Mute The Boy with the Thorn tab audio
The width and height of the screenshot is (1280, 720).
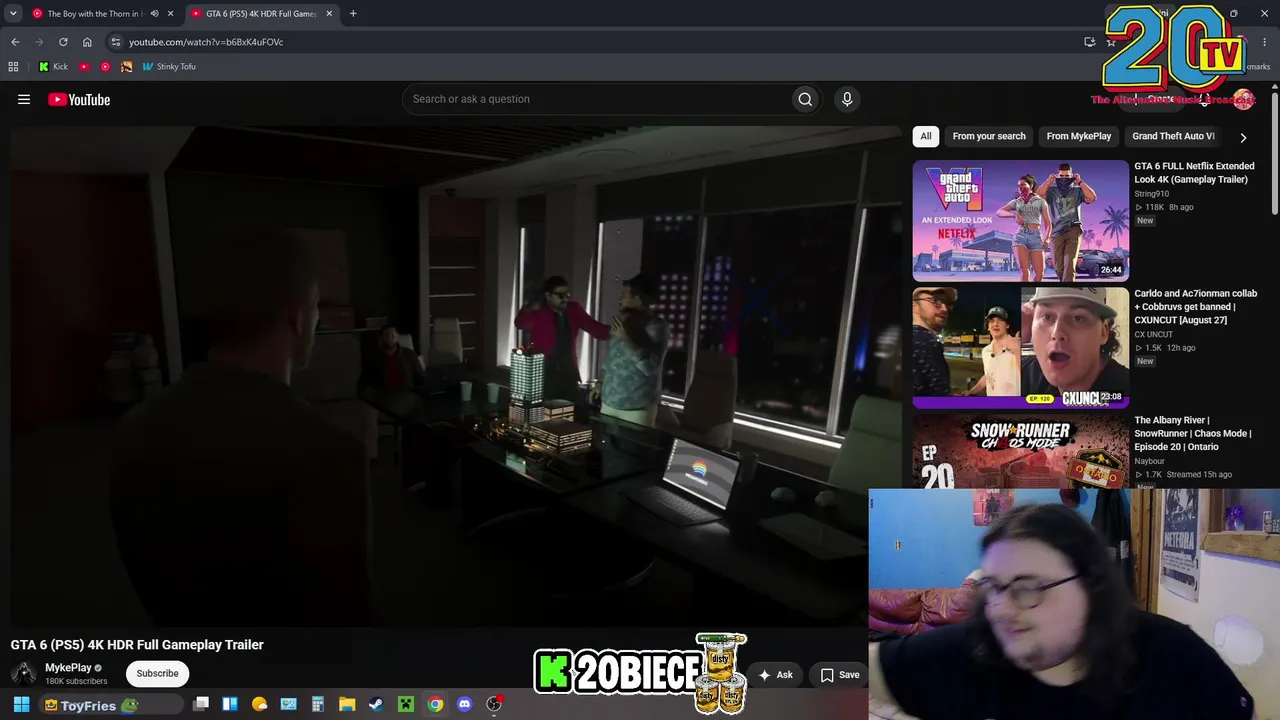pos(154,14)
